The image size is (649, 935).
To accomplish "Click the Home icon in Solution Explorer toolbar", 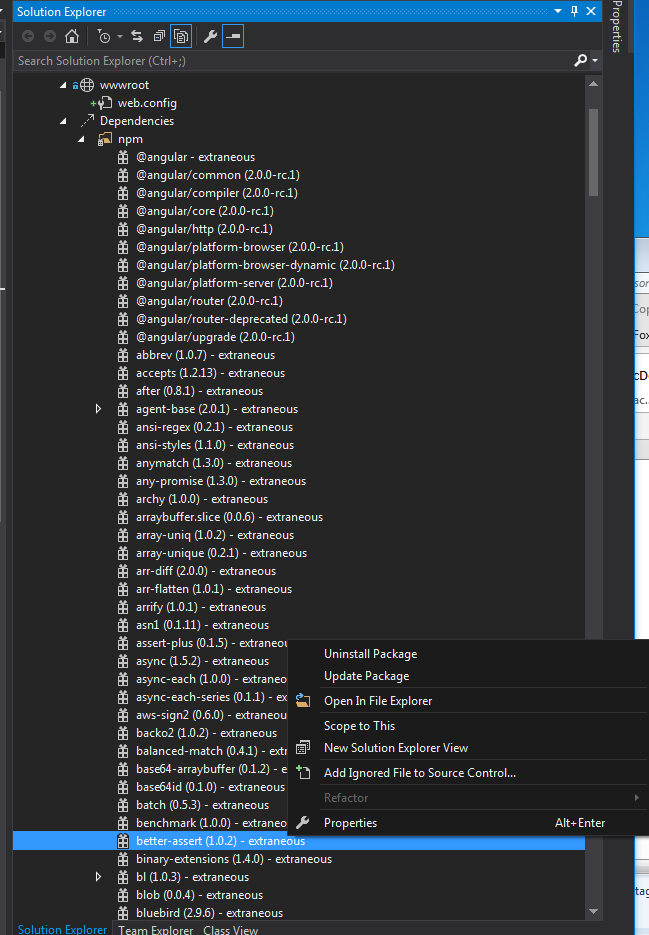I will coord(72,36).
